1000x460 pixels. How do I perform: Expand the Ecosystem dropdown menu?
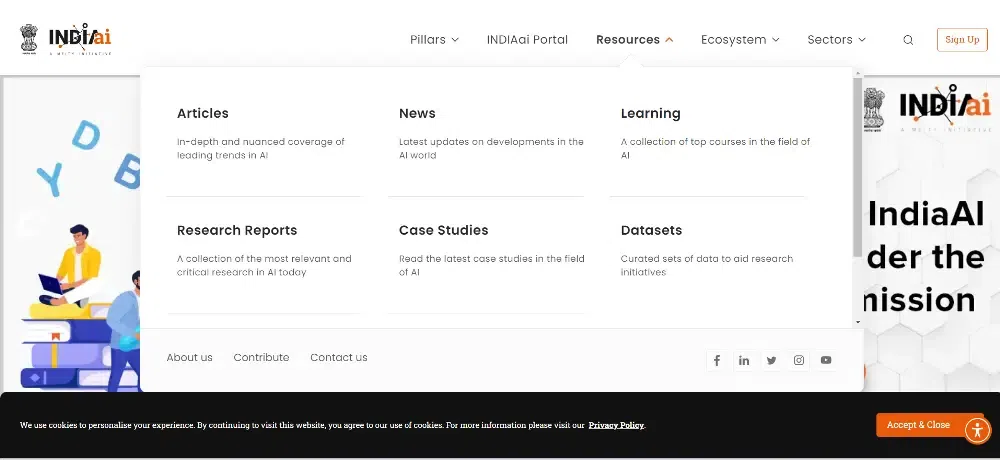tap(740, 40)
